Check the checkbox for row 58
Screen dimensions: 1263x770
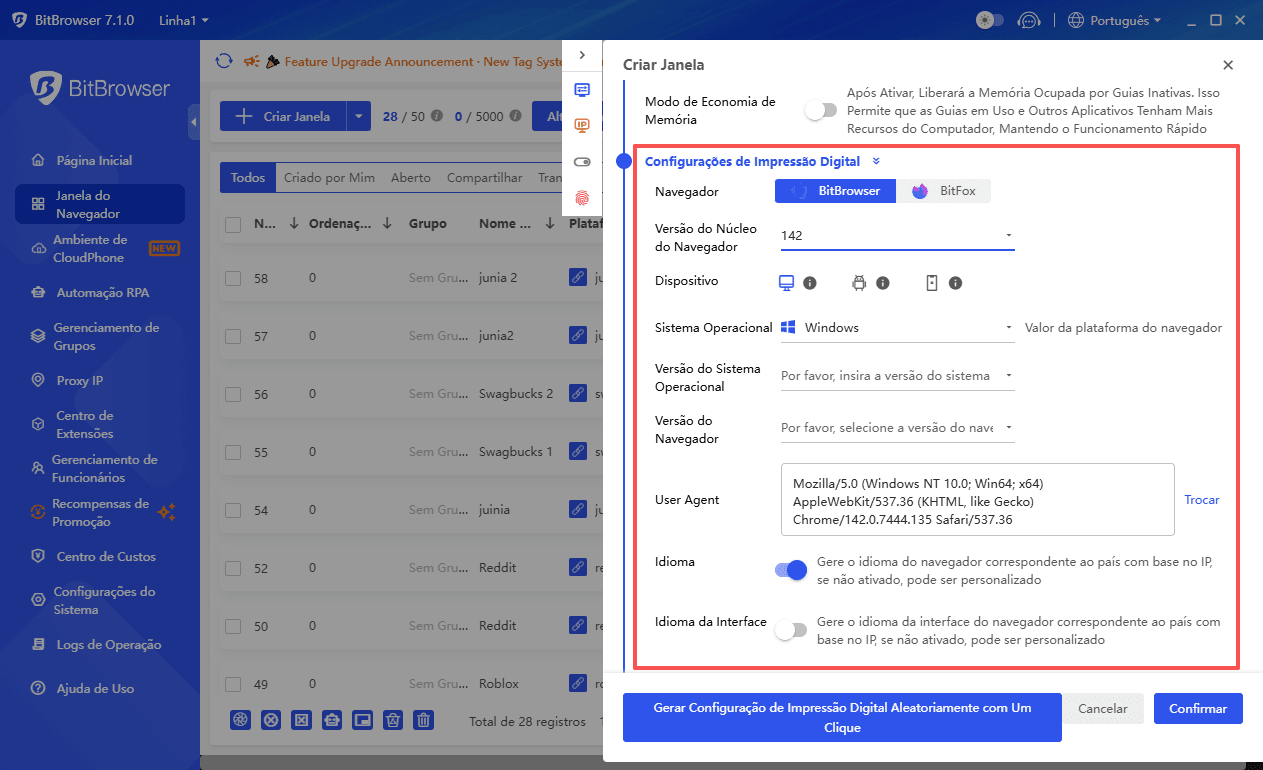point(233,278)
